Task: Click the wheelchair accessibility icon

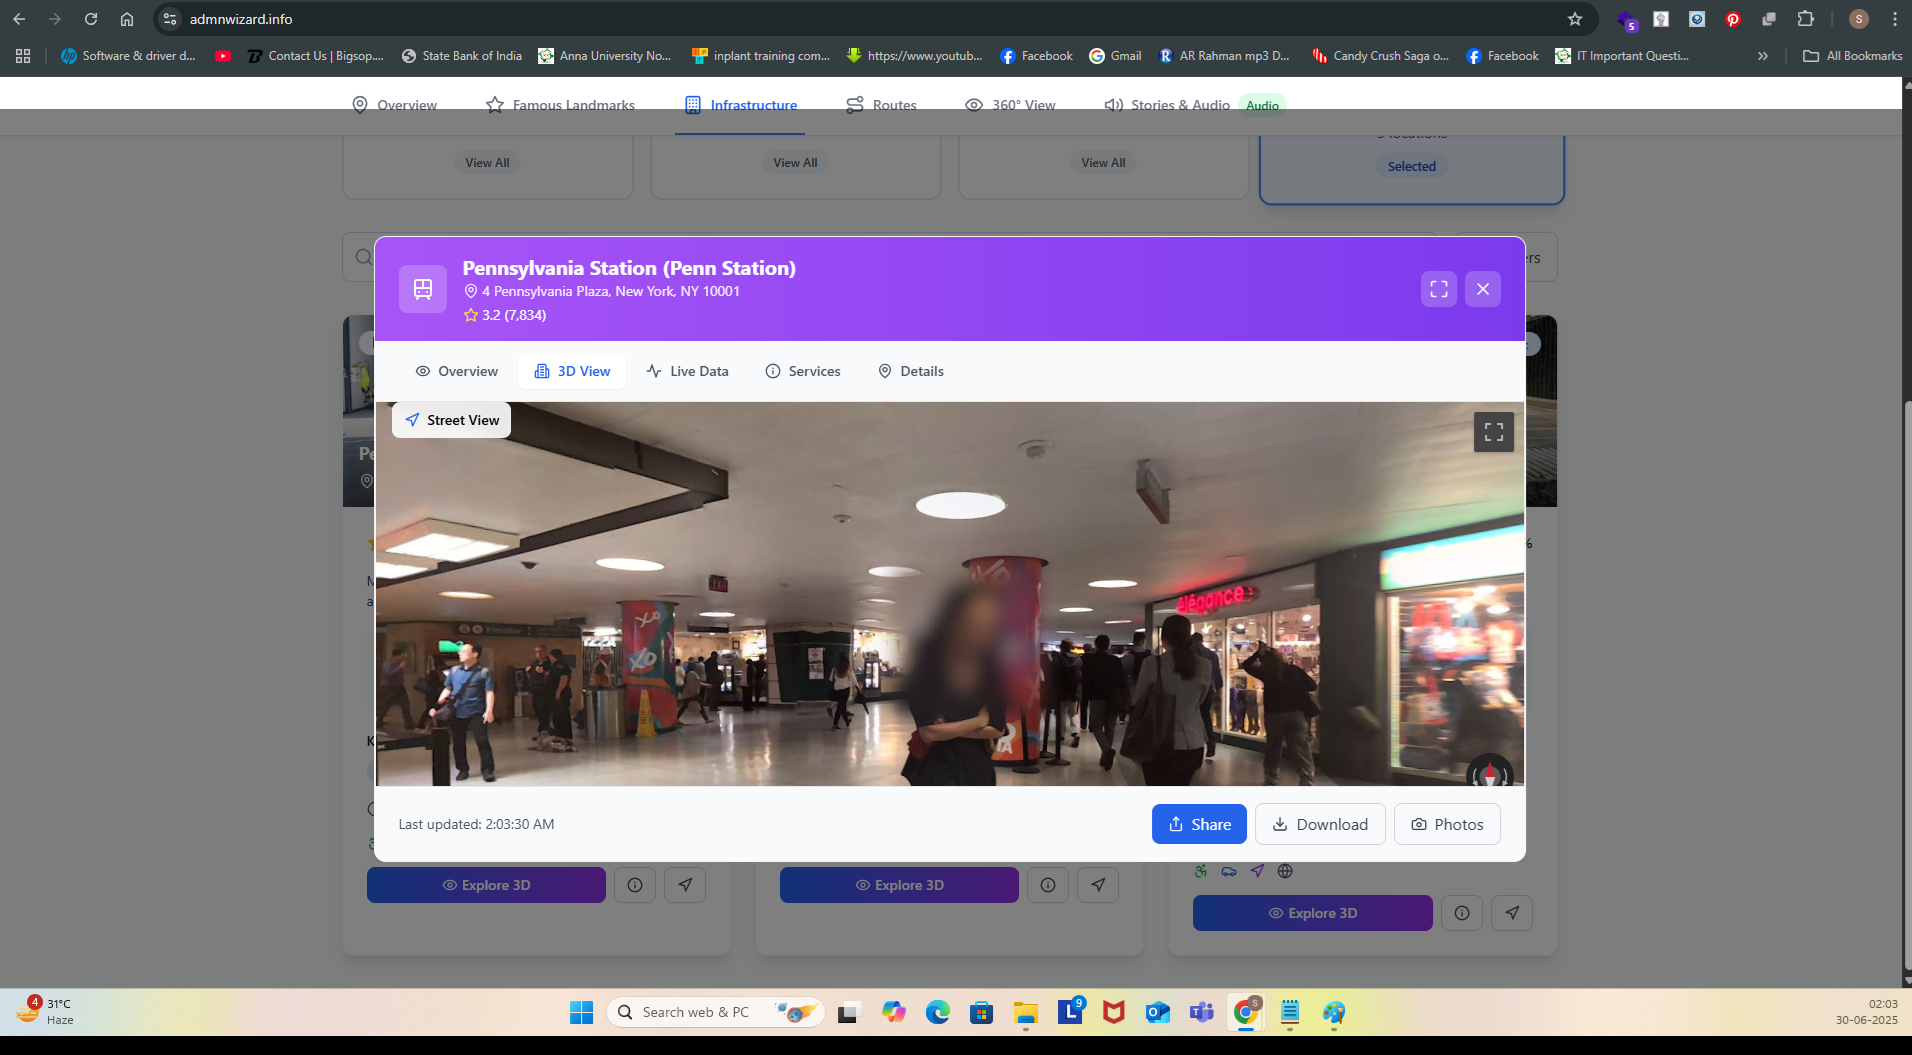Action: coord(1200,871)
